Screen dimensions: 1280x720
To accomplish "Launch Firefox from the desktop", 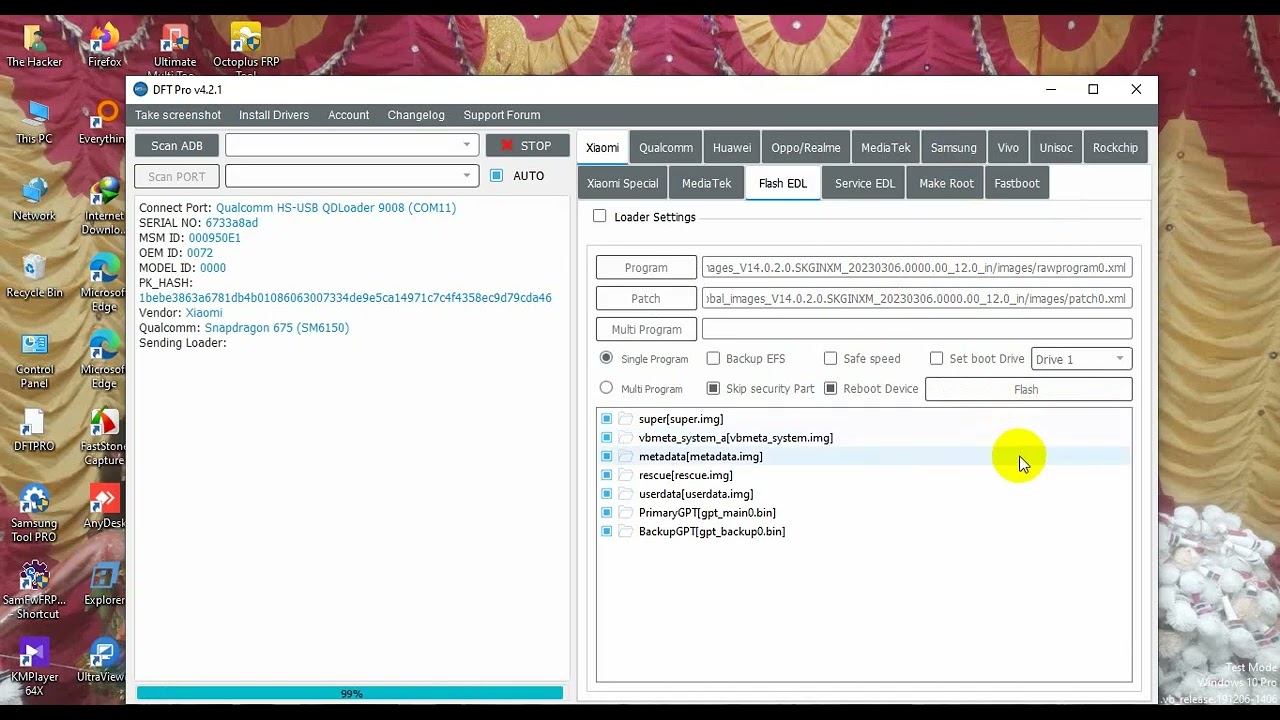I will tap(104, 47).
